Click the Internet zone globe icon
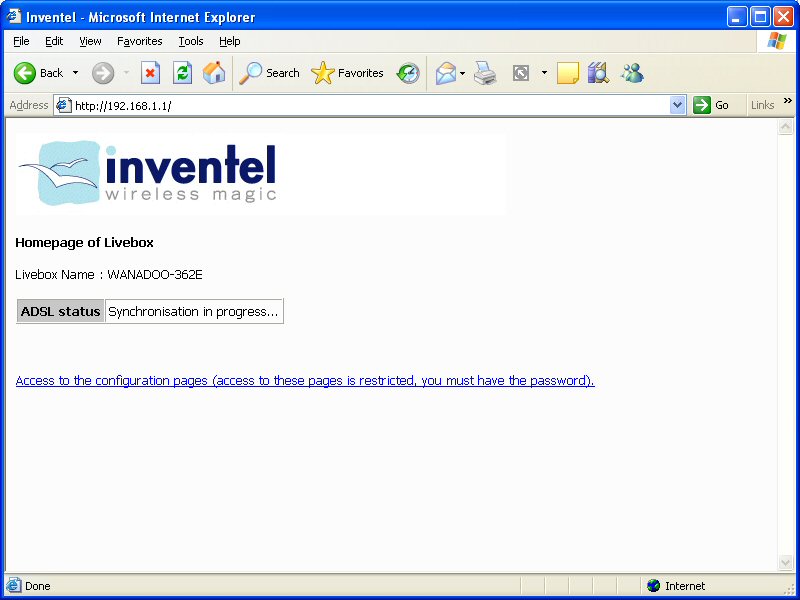The image size is (800, 600). [653, 586]
